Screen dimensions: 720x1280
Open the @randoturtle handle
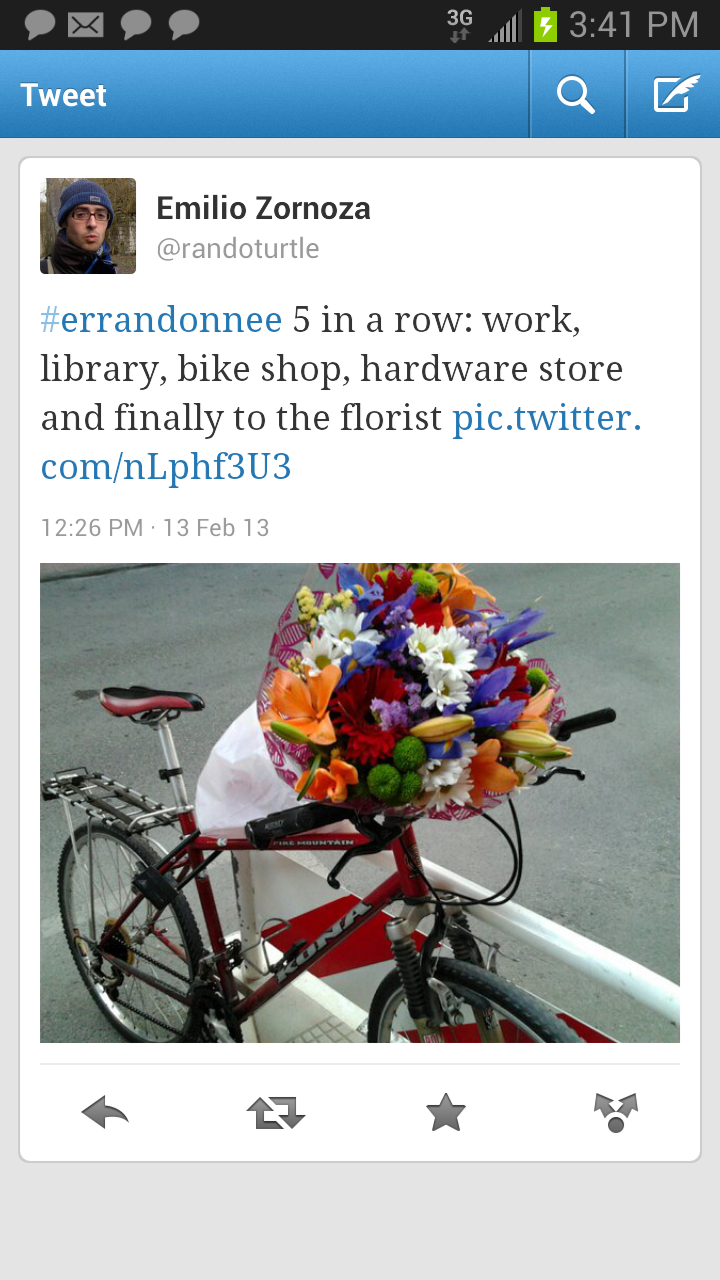pos(238,248)
